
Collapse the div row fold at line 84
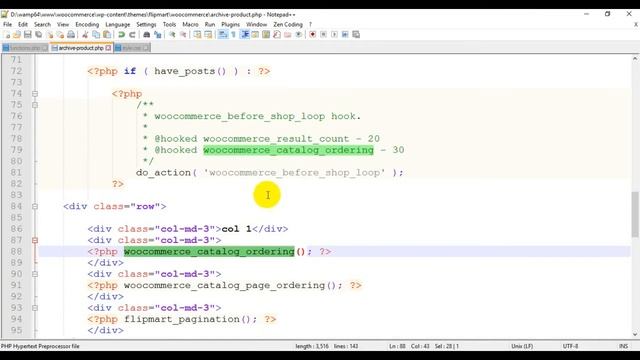tap(35, 207)
